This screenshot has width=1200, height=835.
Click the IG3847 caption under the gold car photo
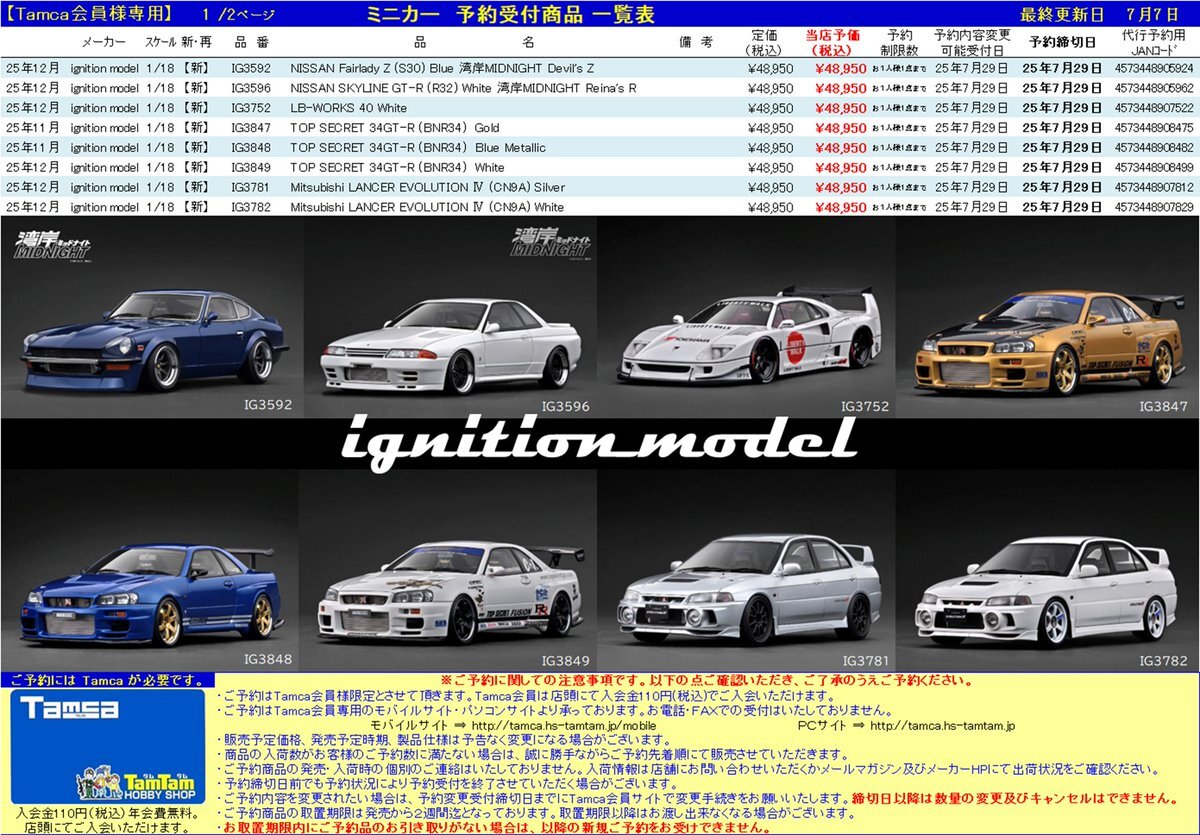pyautogui.click(x=1163, y=407)
